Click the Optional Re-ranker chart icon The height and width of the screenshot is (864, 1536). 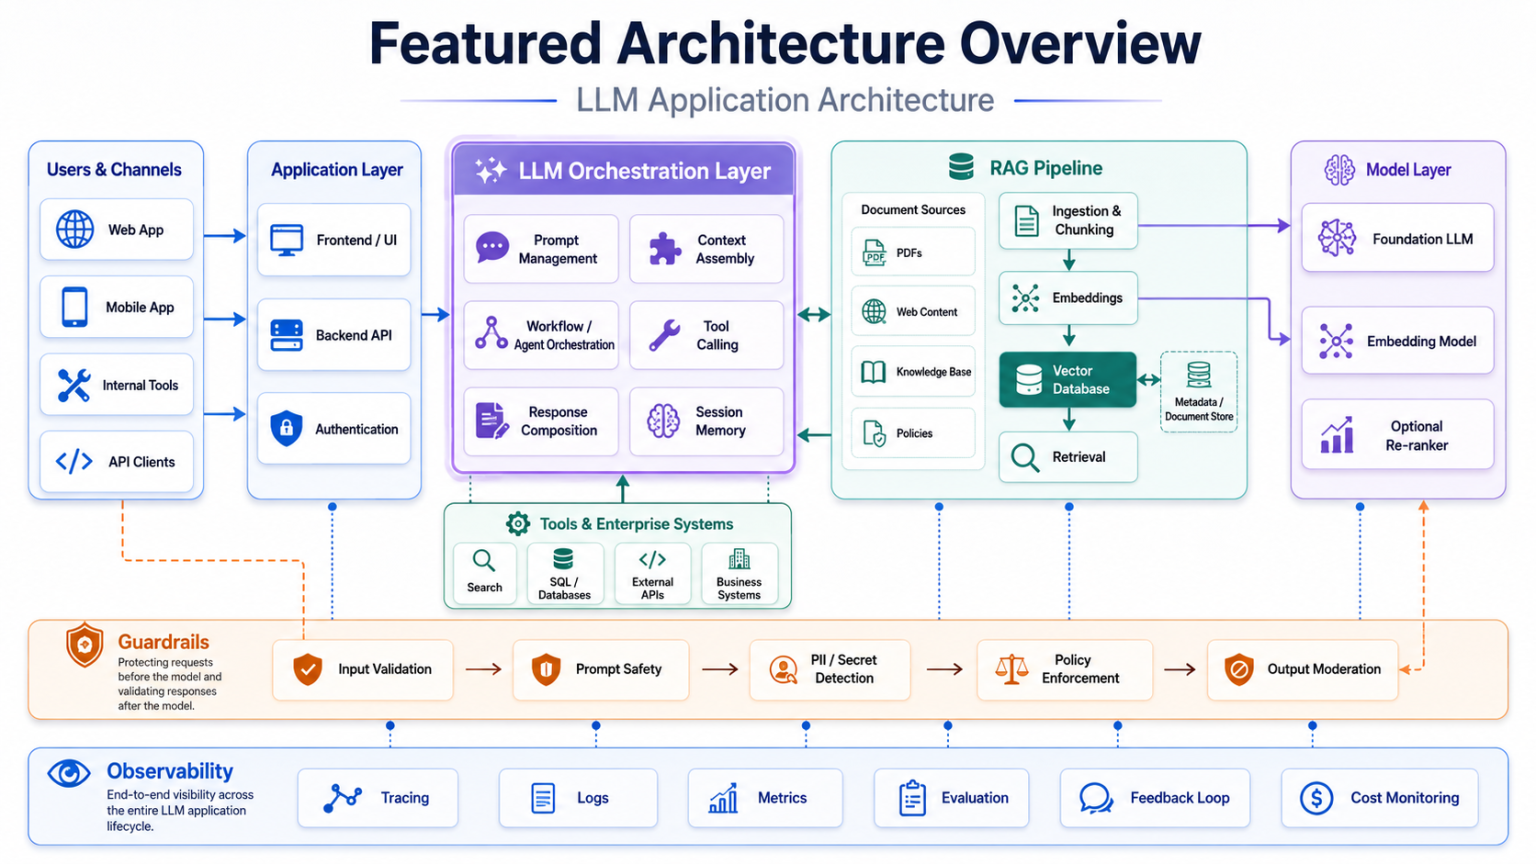[1337, 435]
